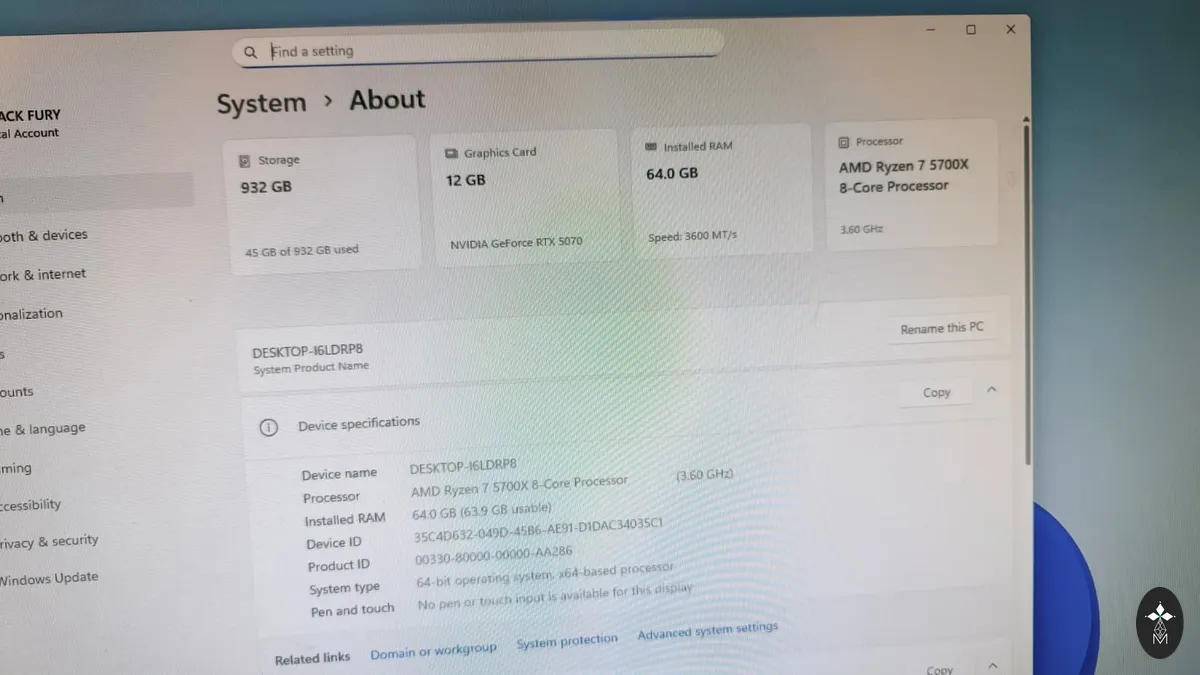
Task: Maximize the Settings window
Action: pos(970,30)
